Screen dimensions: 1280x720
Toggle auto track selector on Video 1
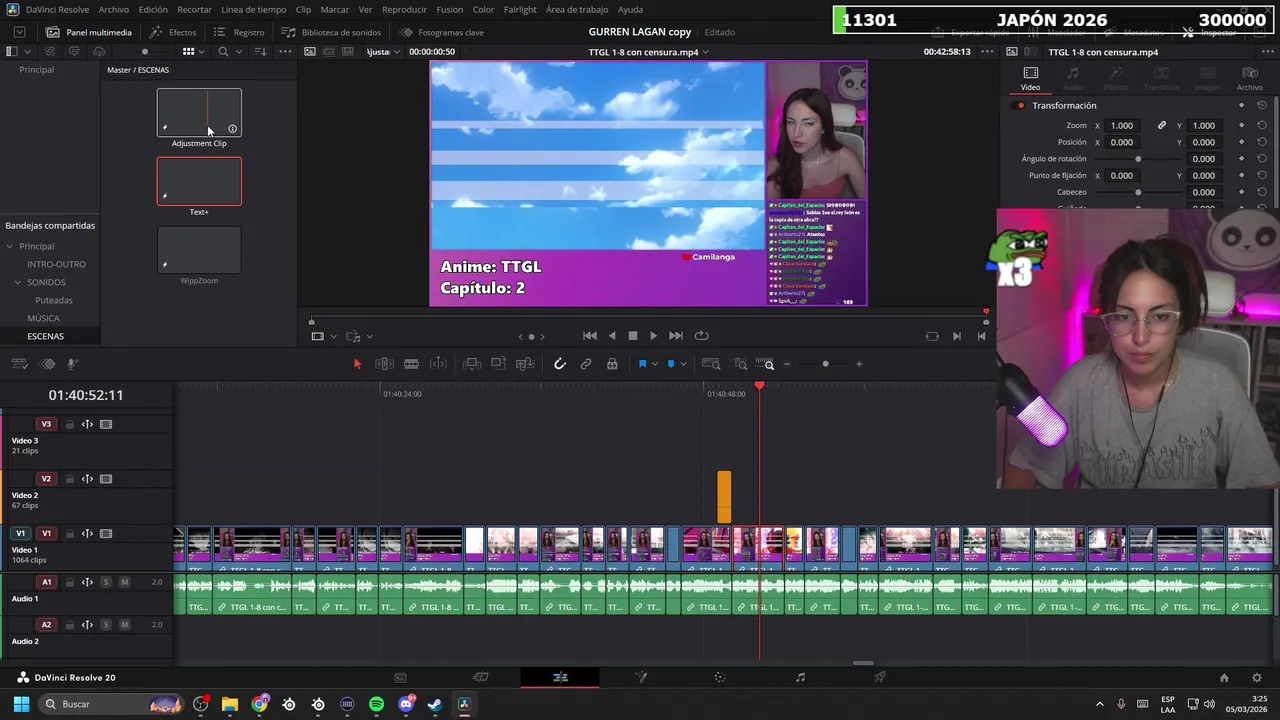[87, 534]
